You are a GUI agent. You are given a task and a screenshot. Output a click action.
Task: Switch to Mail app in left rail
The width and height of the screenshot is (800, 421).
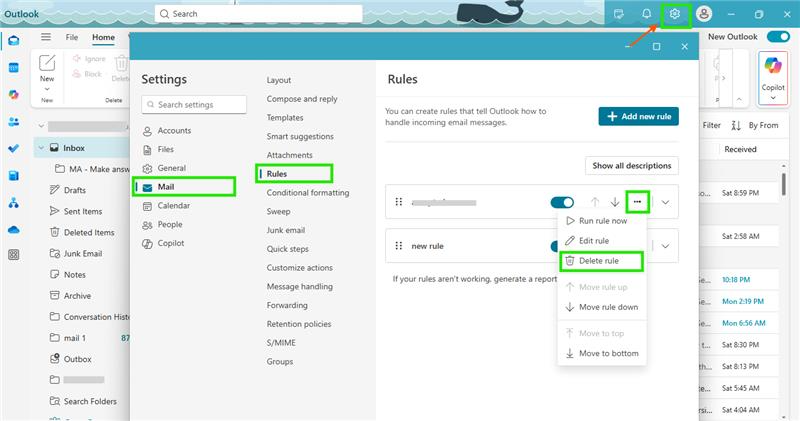pos(14,41)
